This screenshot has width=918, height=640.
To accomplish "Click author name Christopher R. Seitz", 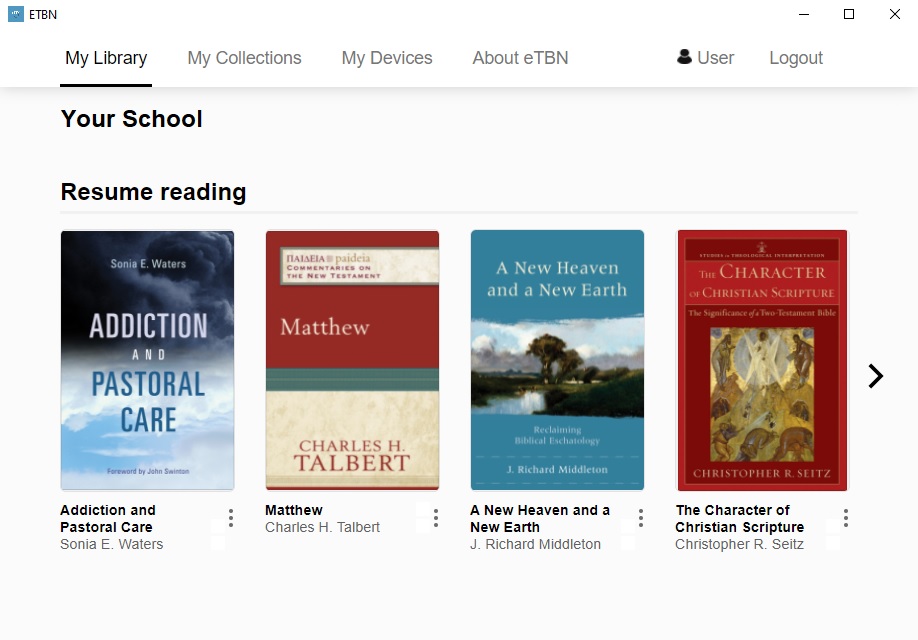I will [x=739, y=544].
